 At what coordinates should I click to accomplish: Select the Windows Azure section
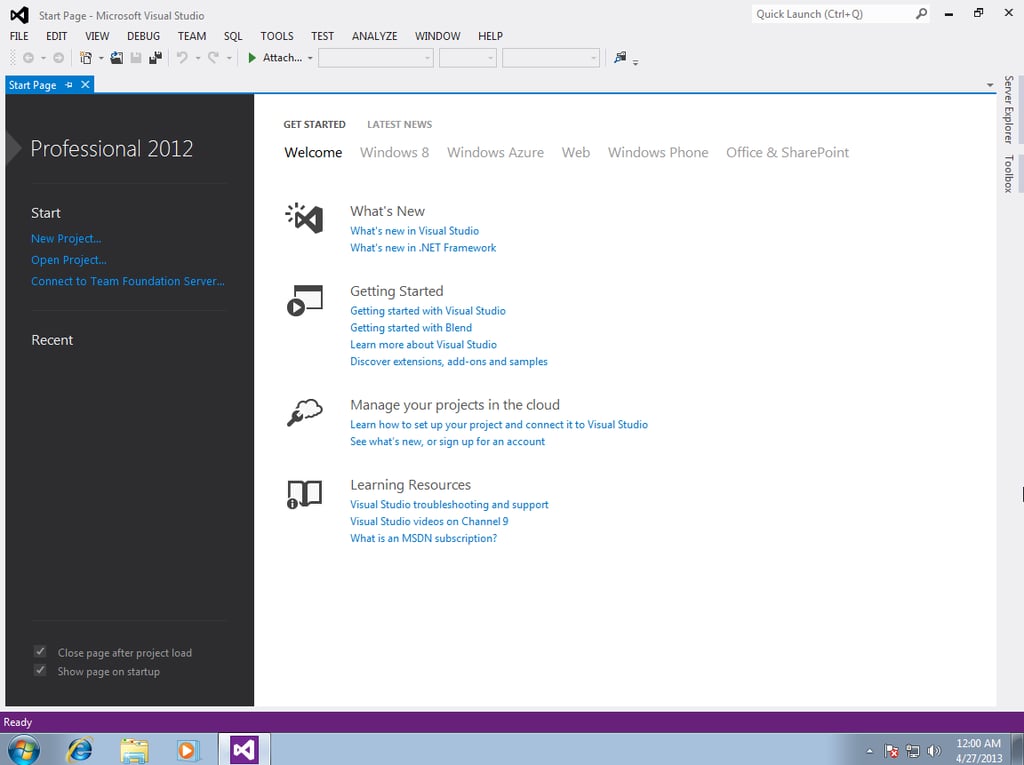point(495,152)
